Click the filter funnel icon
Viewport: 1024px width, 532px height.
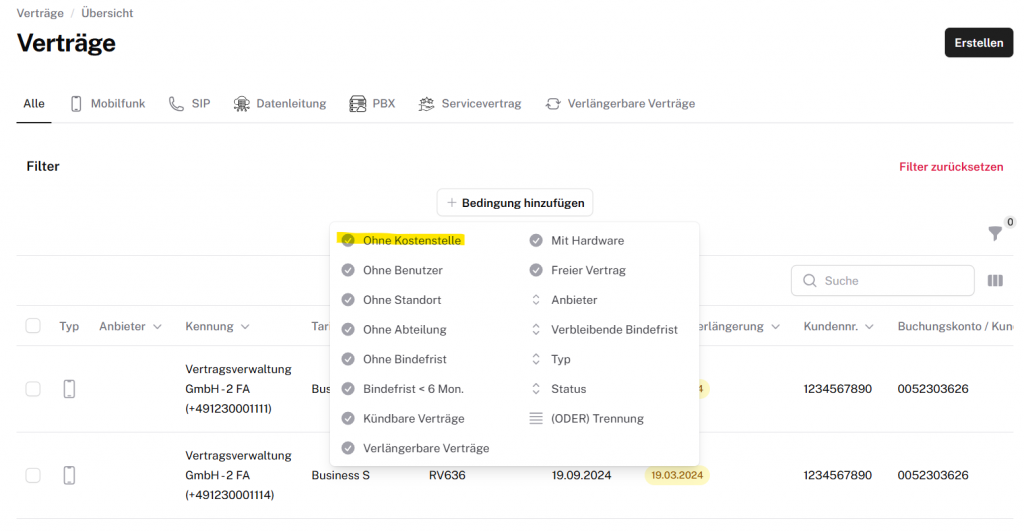coord(994,233)
